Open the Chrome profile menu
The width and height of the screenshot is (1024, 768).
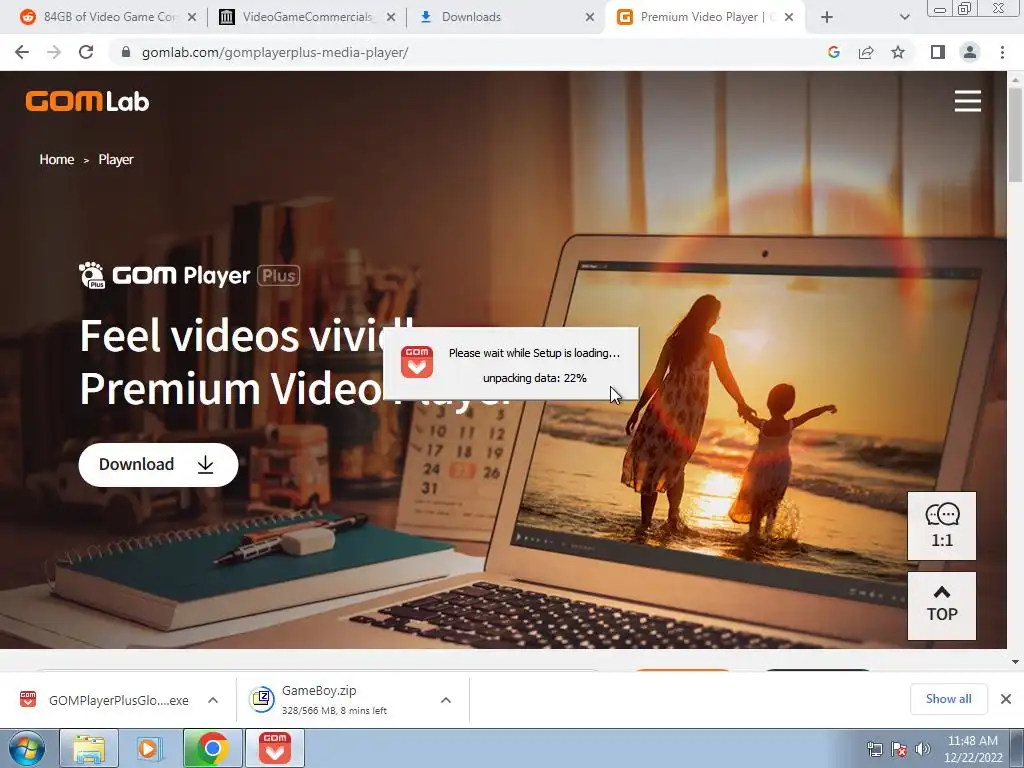[x=970, y=52]
